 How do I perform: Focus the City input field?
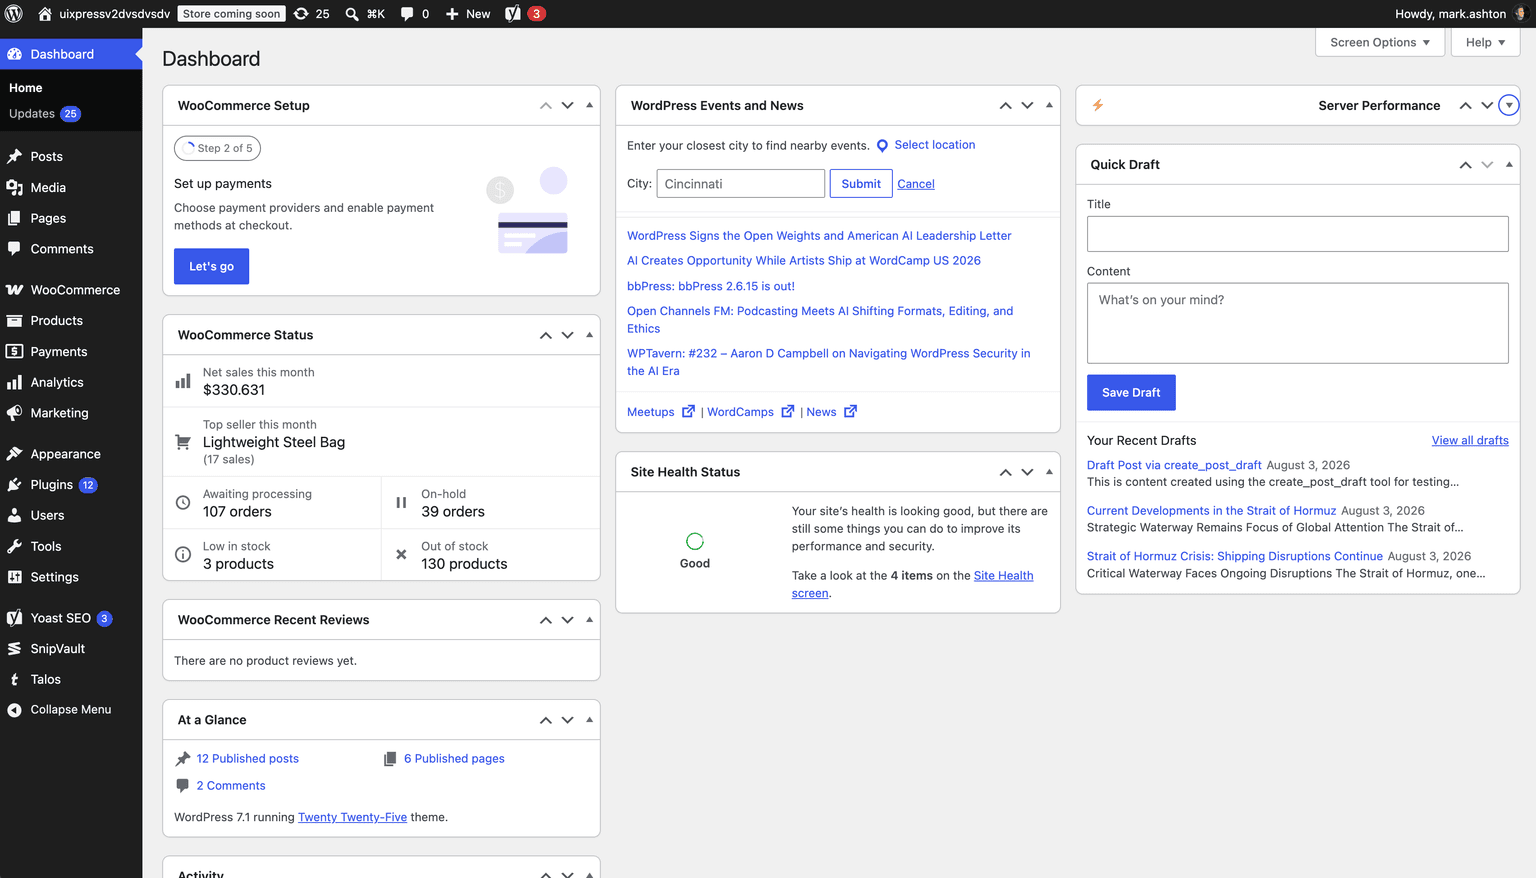point(741,184)
